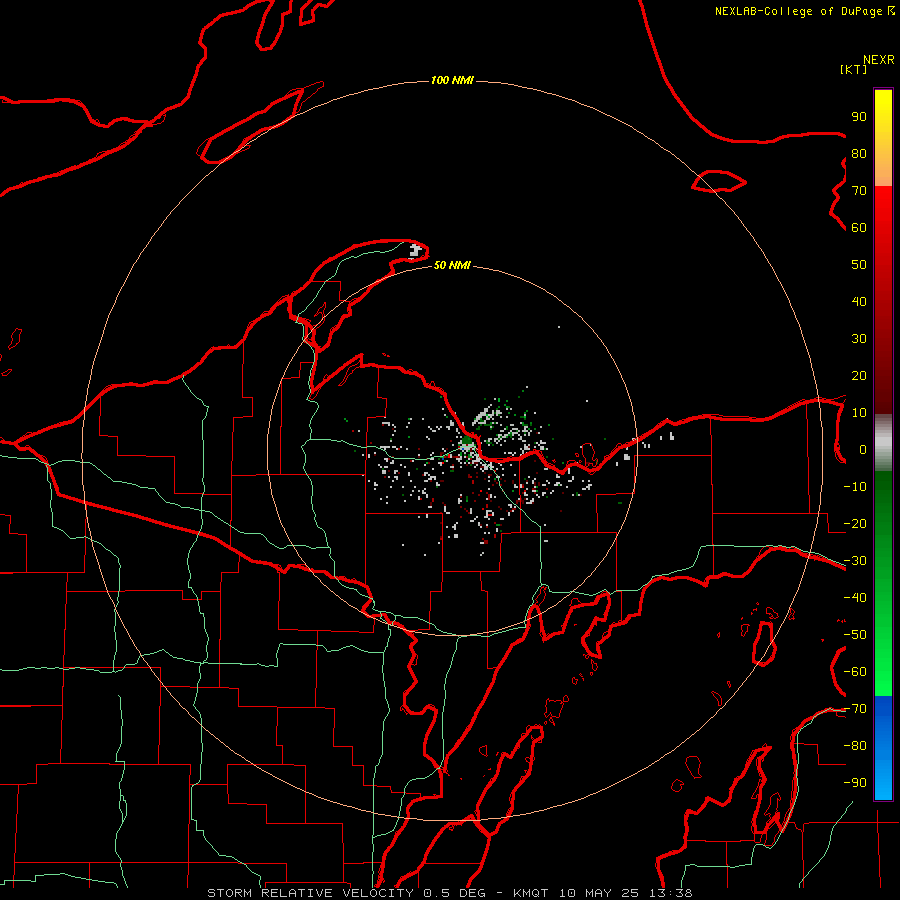The width and height of the screenshot is (900, 900).
Task: Click the [KT] units label
Action: pos(854,69)
